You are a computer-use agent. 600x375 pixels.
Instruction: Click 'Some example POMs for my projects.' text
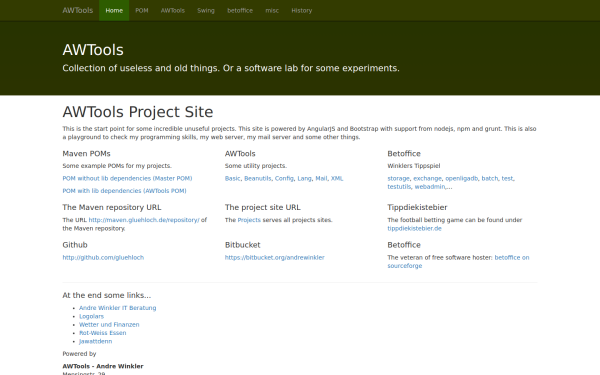(x=117, y=166)
